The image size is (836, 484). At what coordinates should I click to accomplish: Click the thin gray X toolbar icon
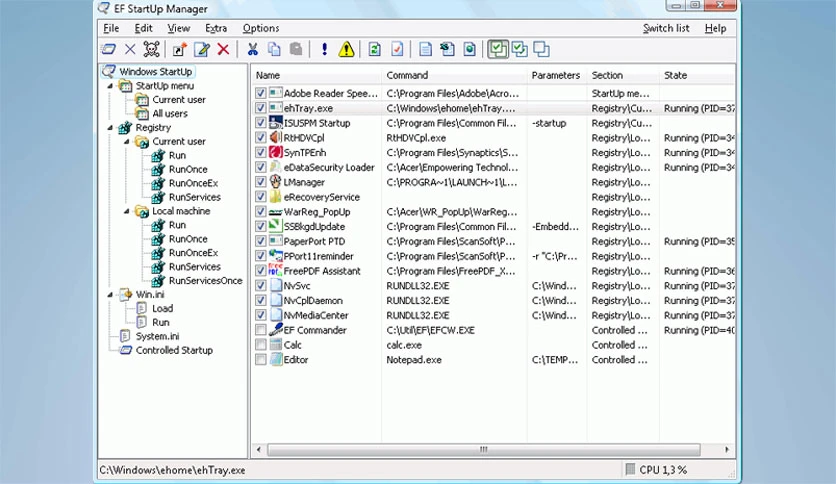click(x=130, y=50)
